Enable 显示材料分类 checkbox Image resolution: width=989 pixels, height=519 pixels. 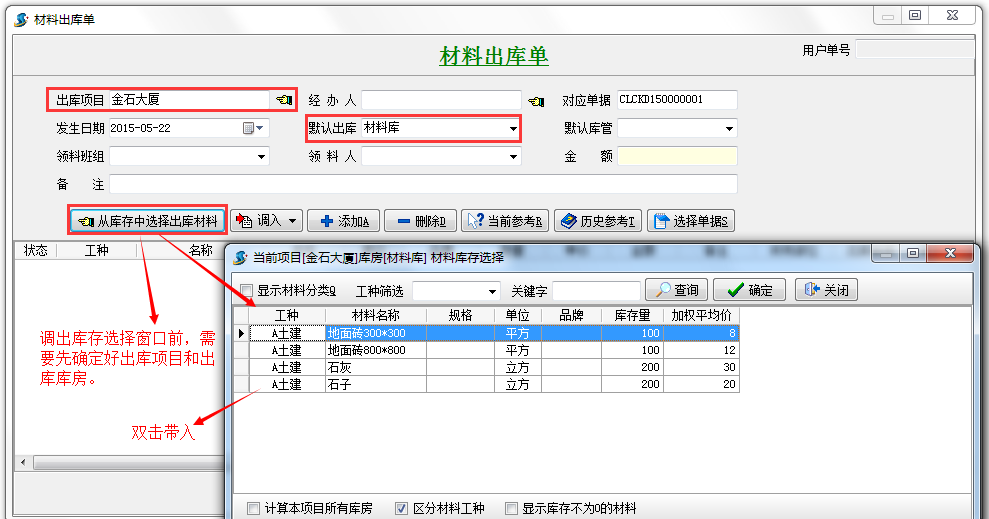tap(247, 291)
